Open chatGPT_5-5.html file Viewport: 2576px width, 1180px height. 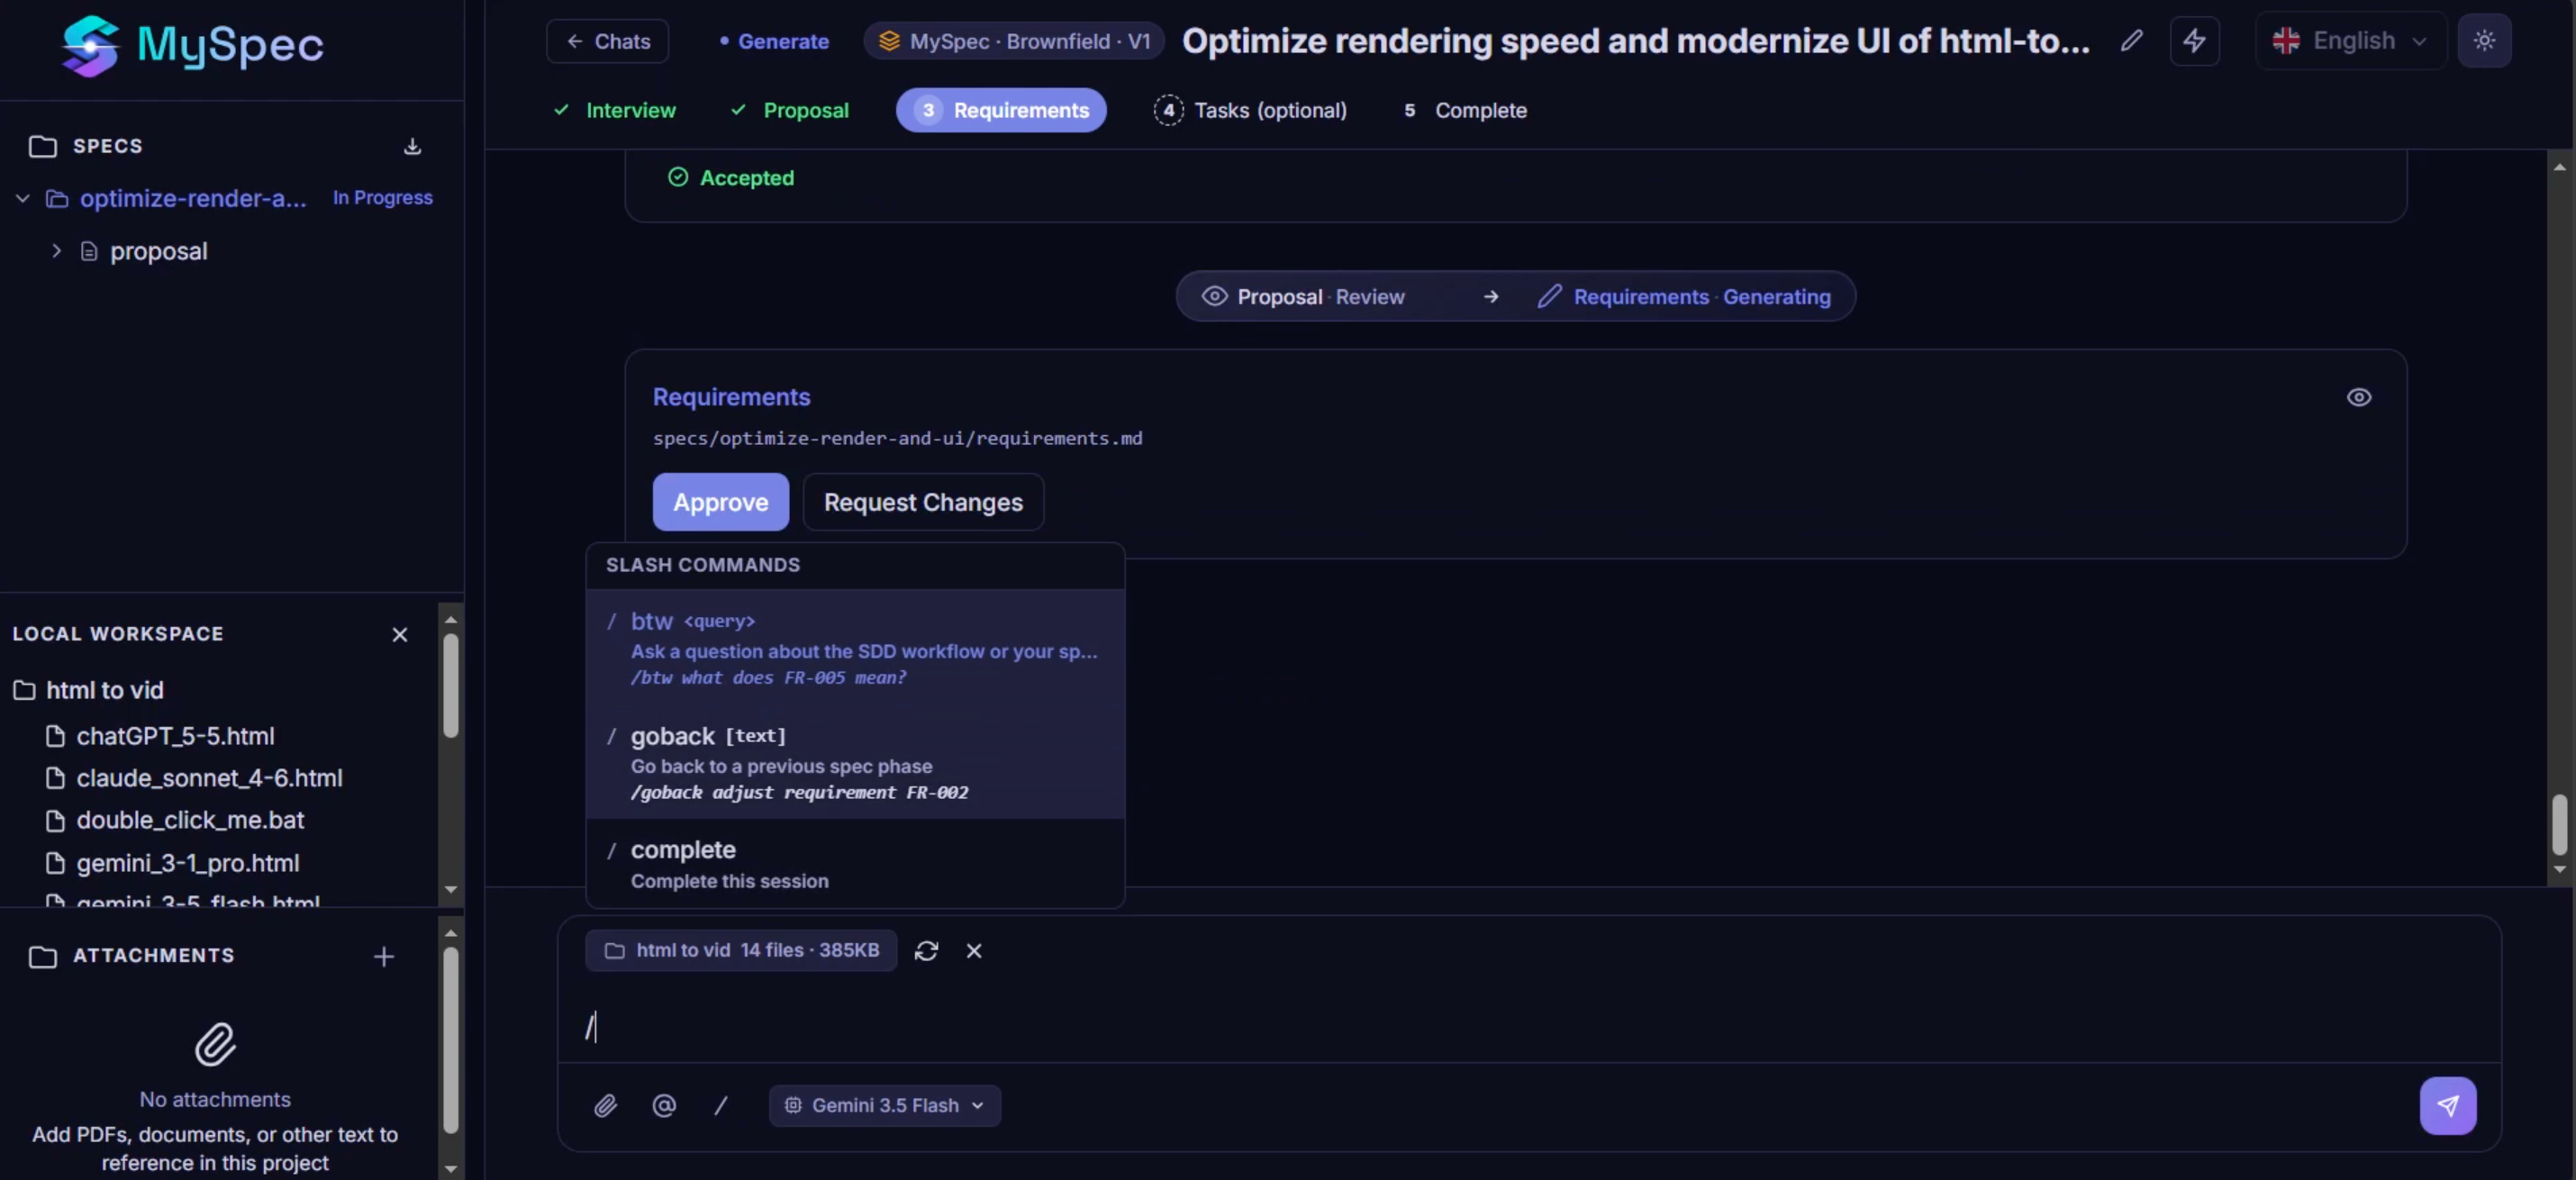160,737
